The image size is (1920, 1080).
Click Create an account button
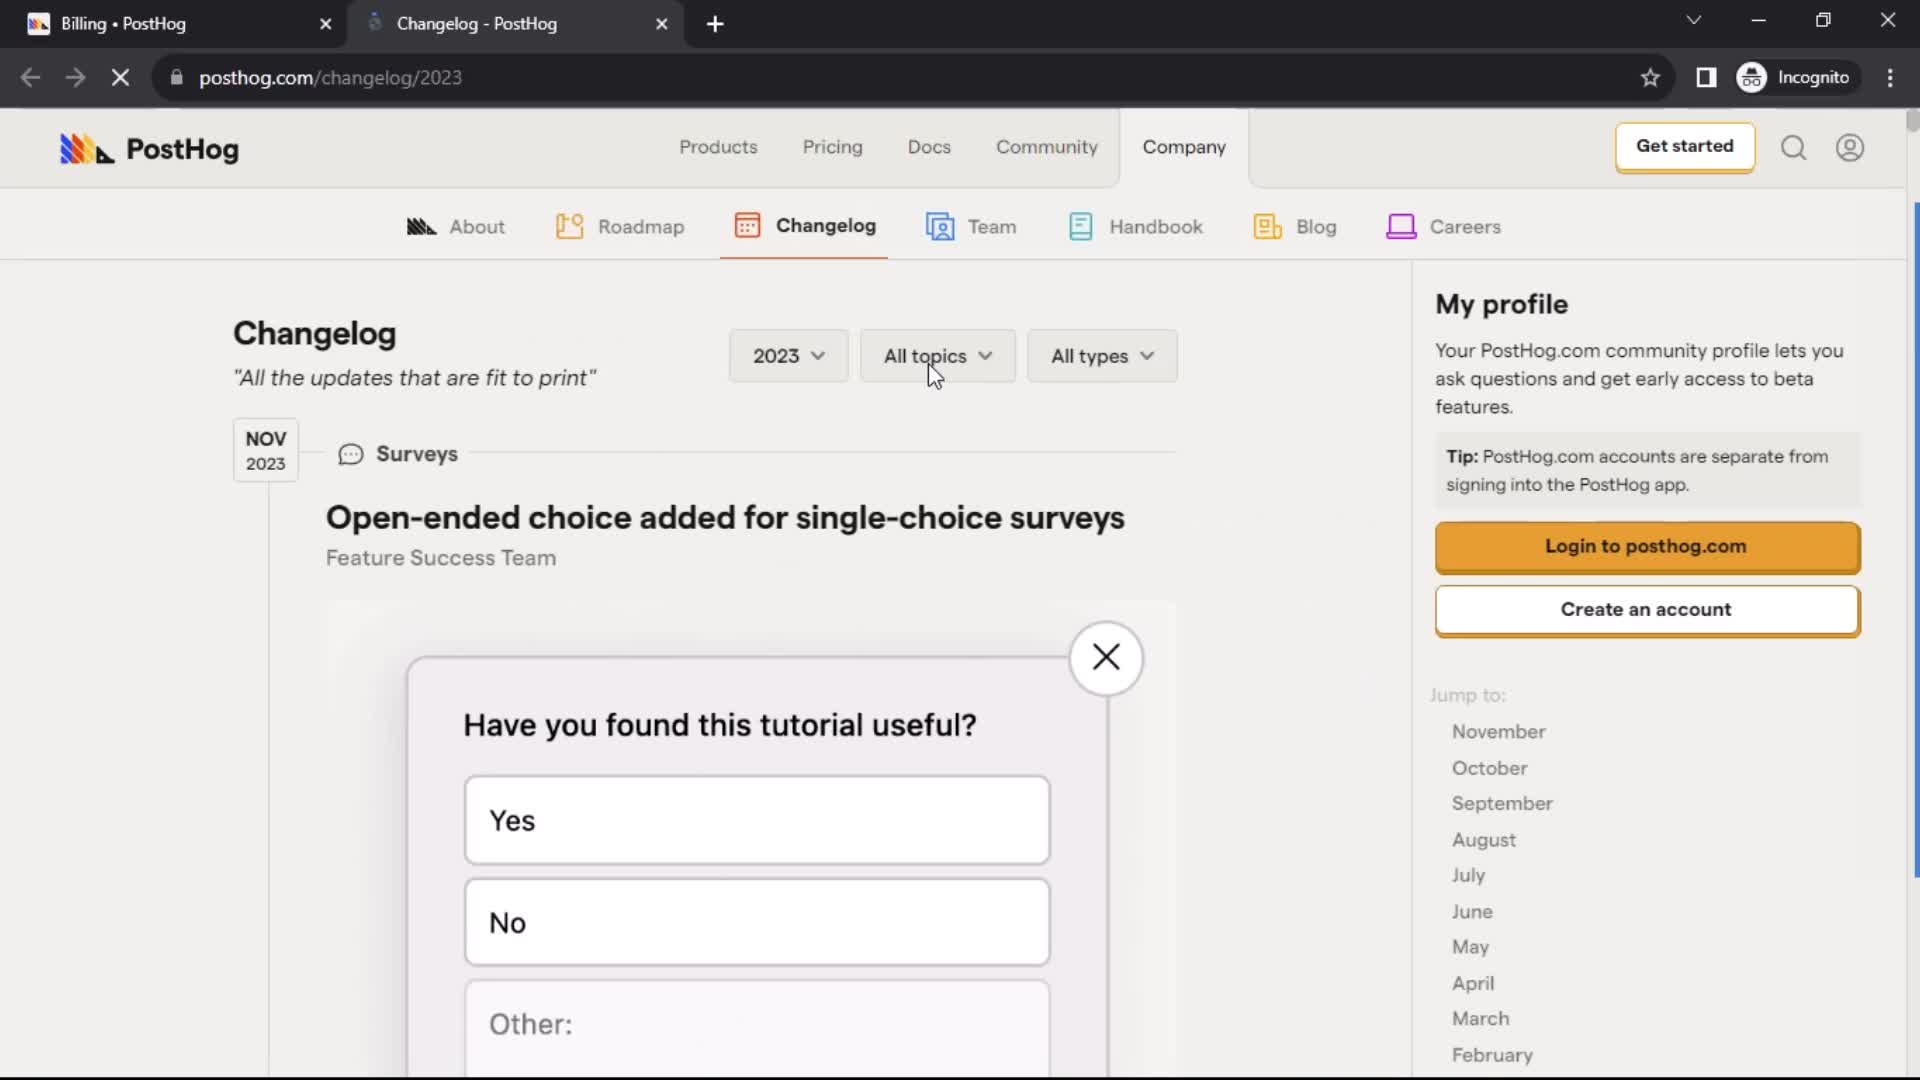click(1647, 610)
